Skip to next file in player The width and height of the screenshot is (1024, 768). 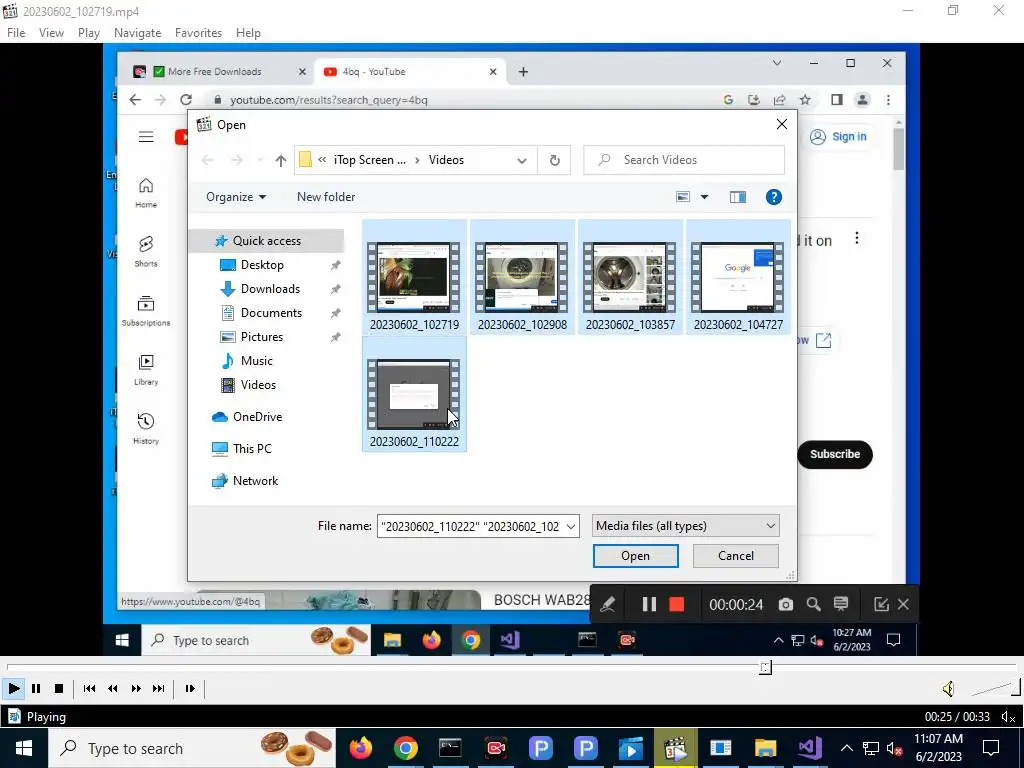[159, 688]
